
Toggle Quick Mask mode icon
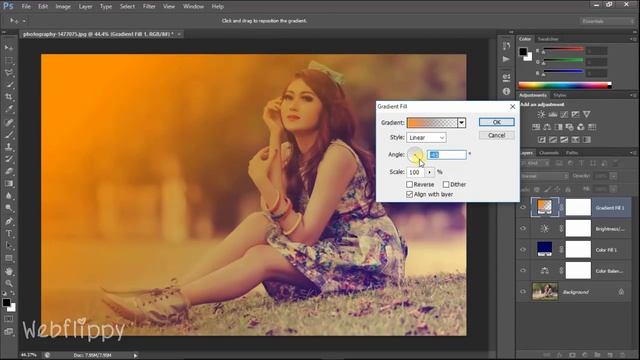[9, 319]
